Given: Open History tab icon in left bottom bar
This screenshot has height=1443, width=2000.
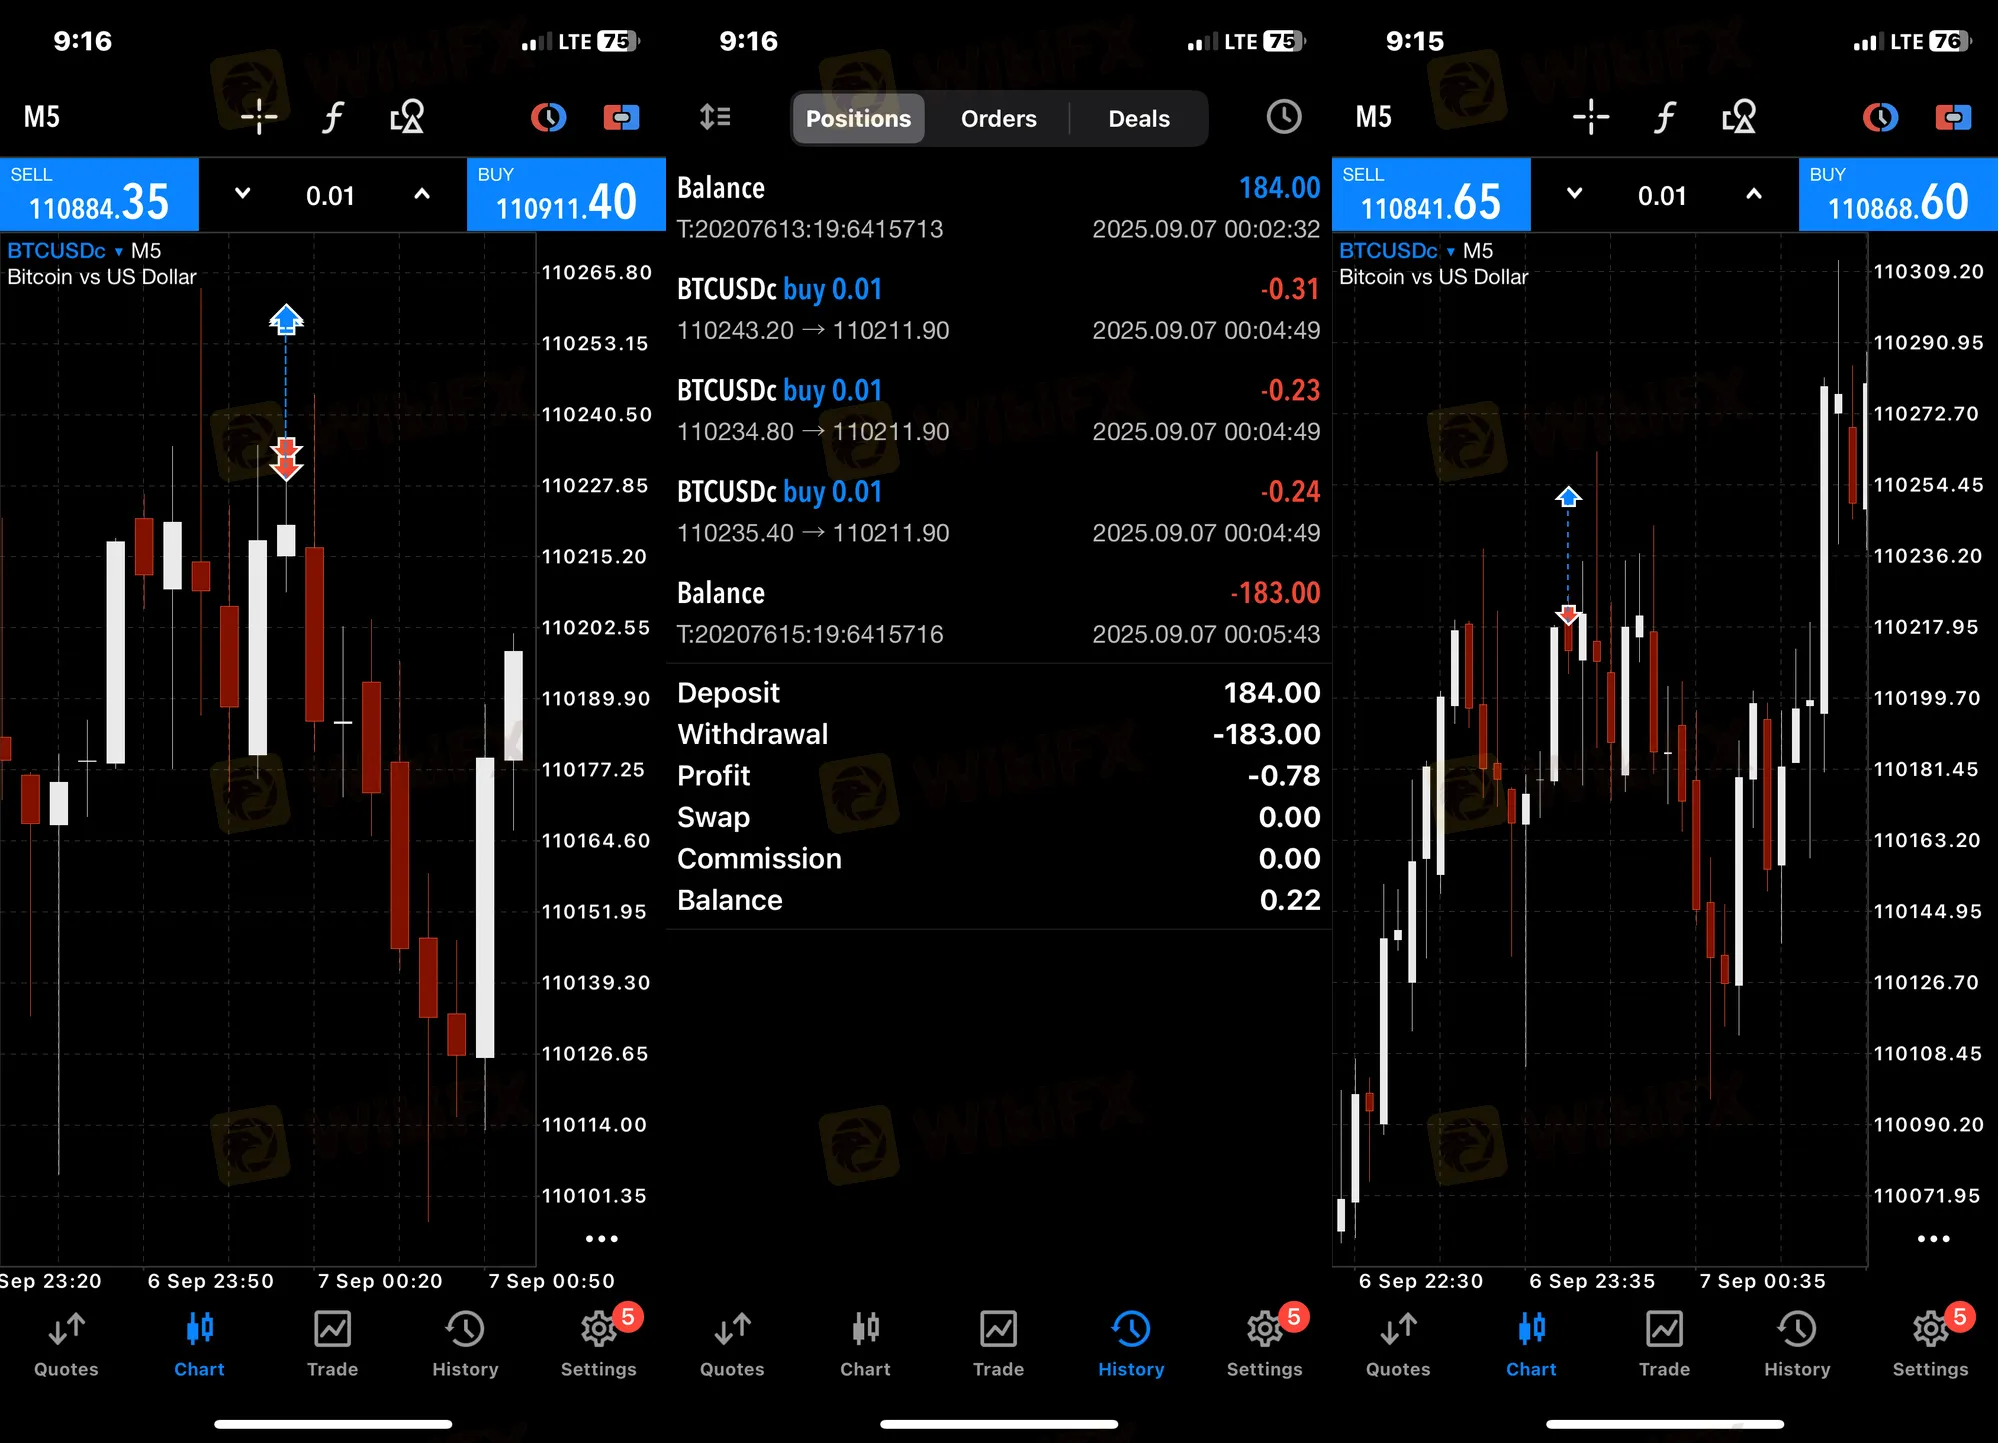Looking at the screenshot, I should pos(465,1343).
